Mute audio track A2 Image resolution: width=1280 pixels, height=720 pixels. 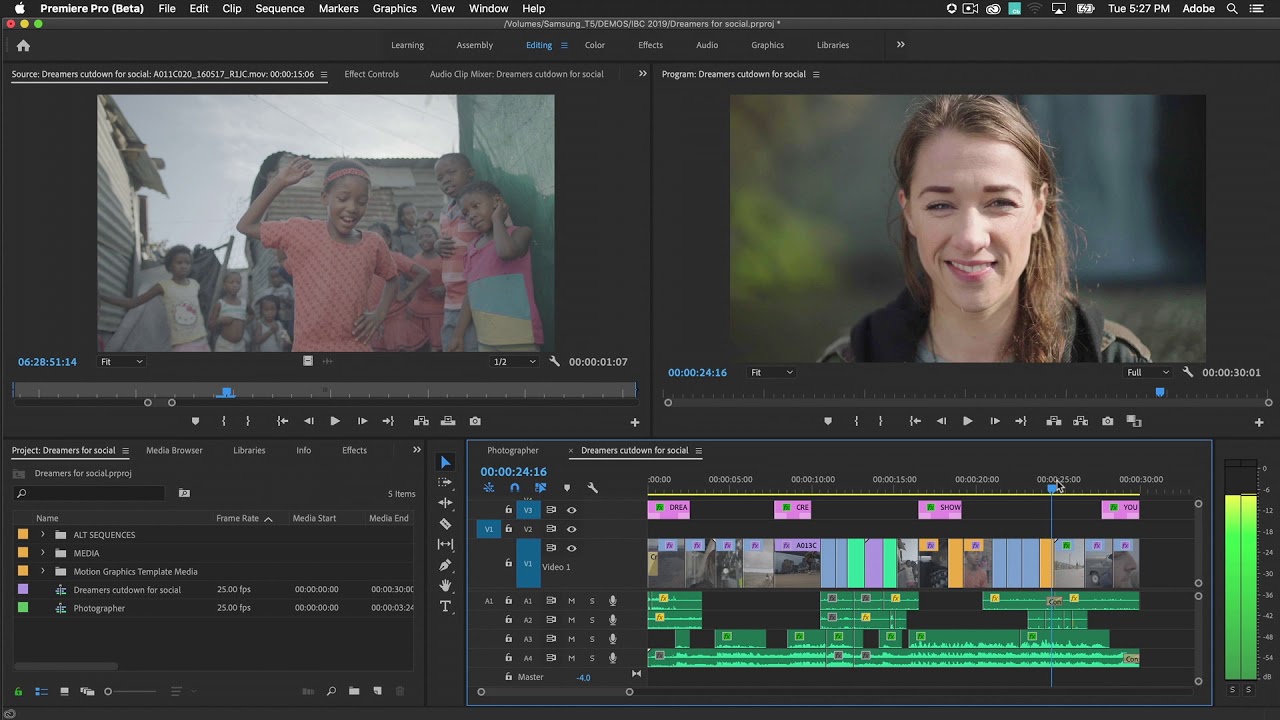point(572,620)
